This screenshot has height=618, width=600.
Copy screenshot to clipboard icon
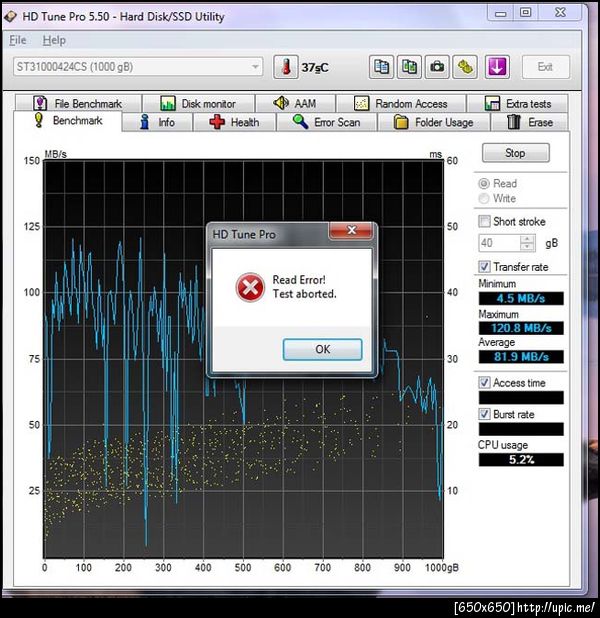click(409, 67)
